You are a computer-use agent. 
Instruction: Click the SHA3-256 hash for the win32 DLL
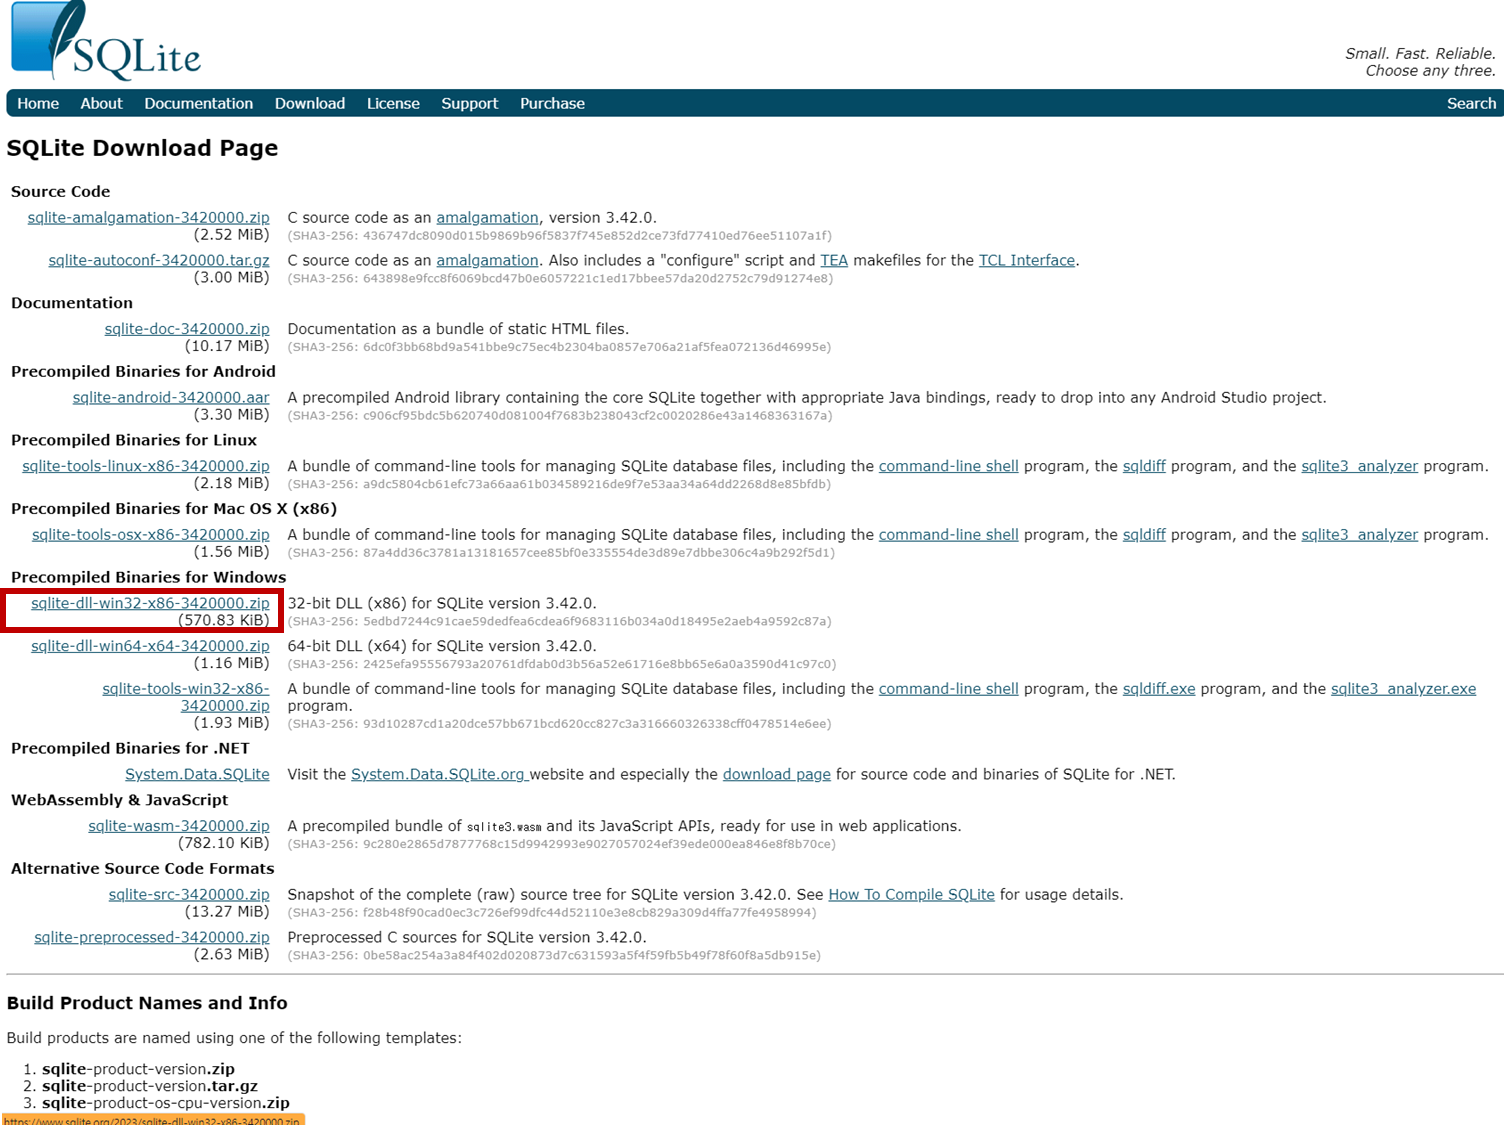coord(559,621)
